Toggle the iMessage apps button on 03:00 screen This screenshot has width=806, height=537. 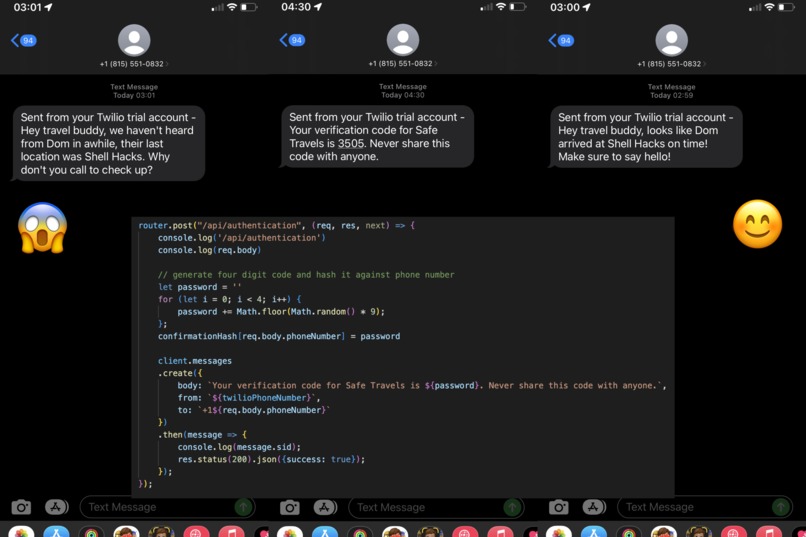594,507
